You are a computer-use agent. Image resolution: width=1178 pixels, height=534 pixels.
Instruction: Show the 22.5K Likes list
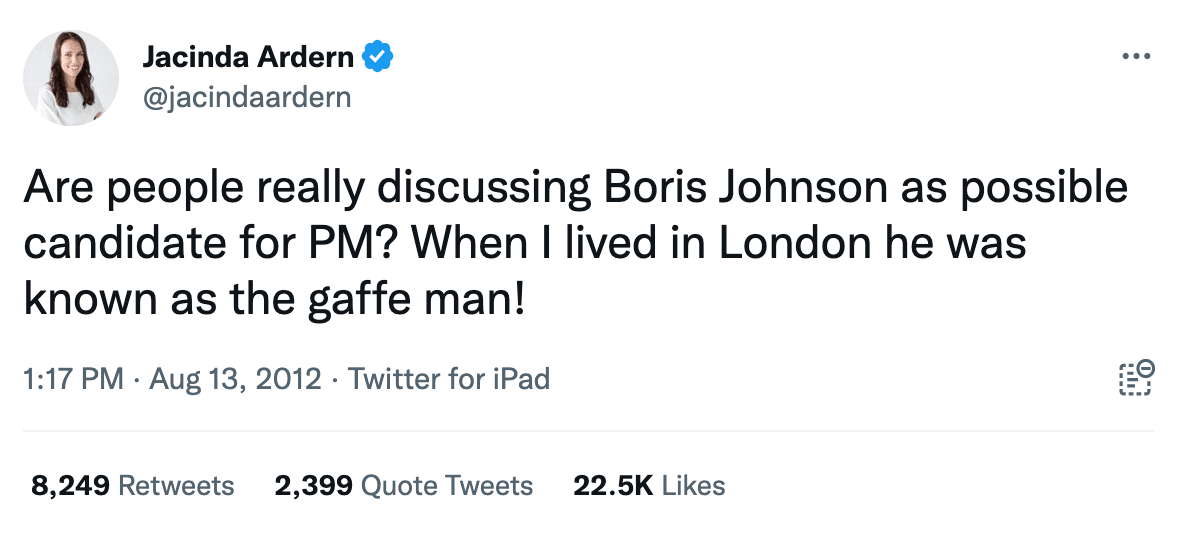pos(648,486)
